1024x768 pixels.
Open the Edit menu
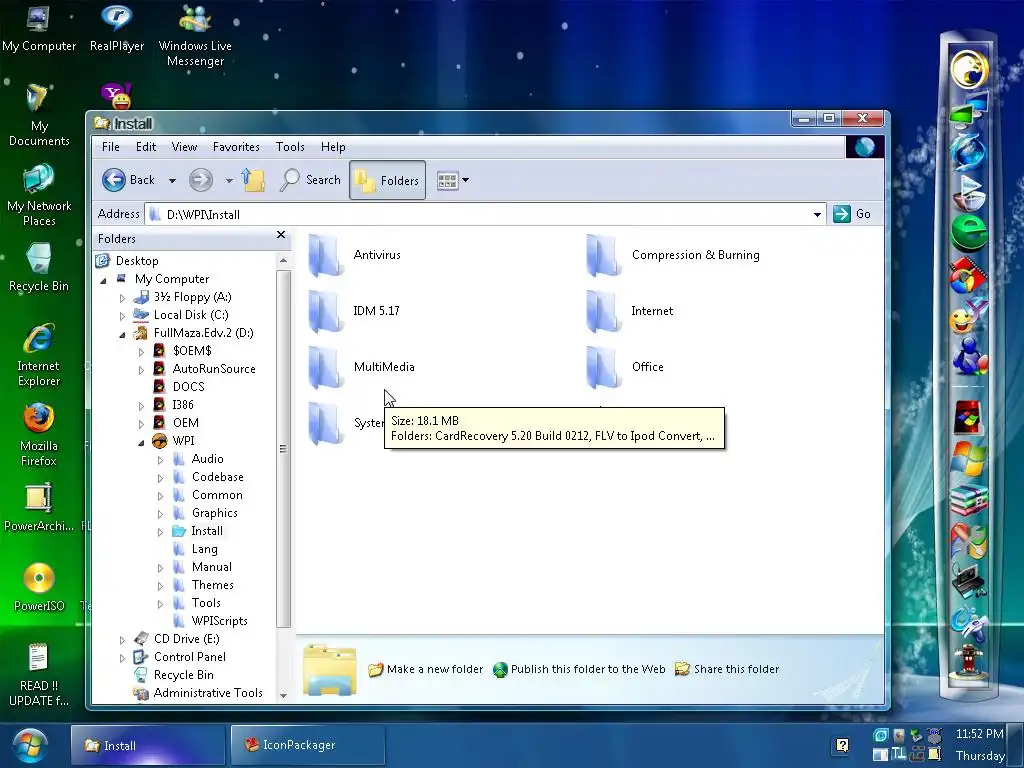point(146,147)
